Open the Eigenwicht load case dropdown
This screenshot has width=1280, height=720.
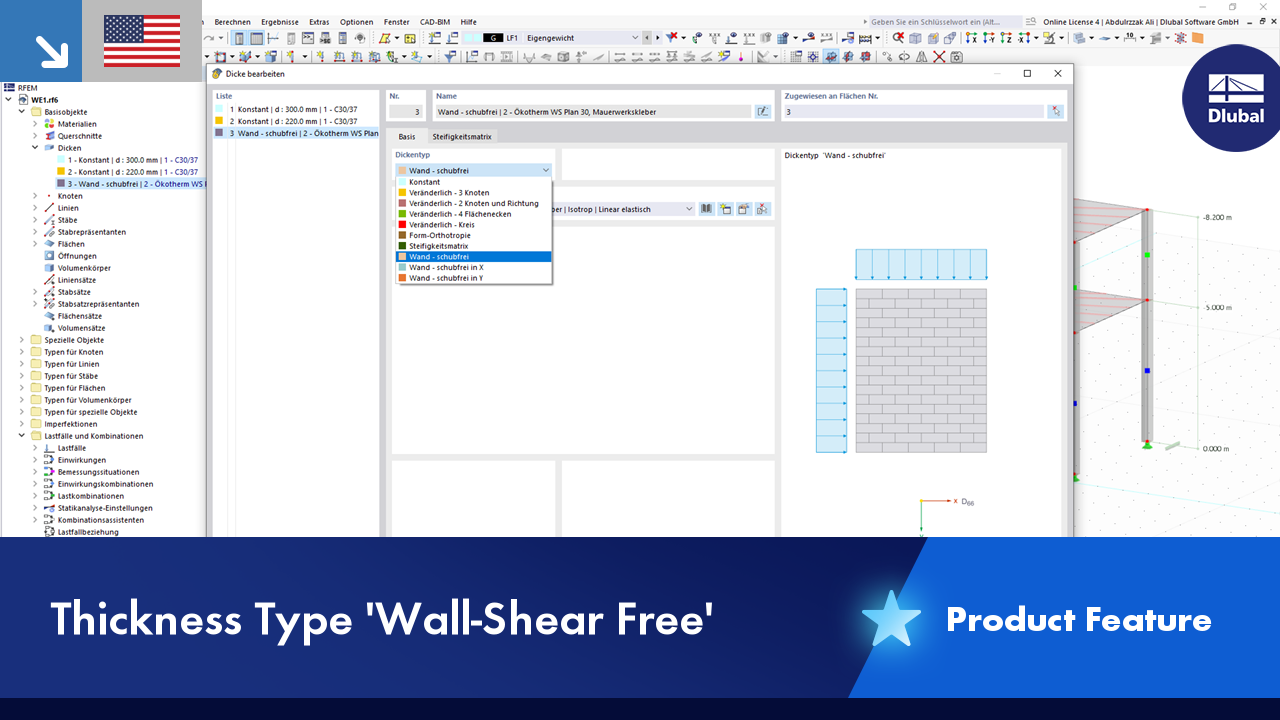637,36
